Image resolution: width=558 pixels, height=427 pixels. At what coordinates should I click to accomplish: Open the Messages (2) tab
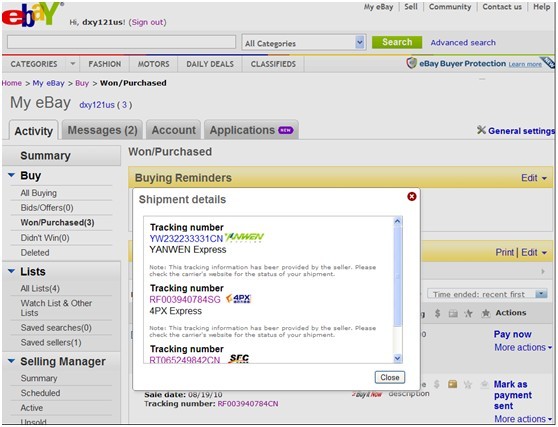[102, 130]
